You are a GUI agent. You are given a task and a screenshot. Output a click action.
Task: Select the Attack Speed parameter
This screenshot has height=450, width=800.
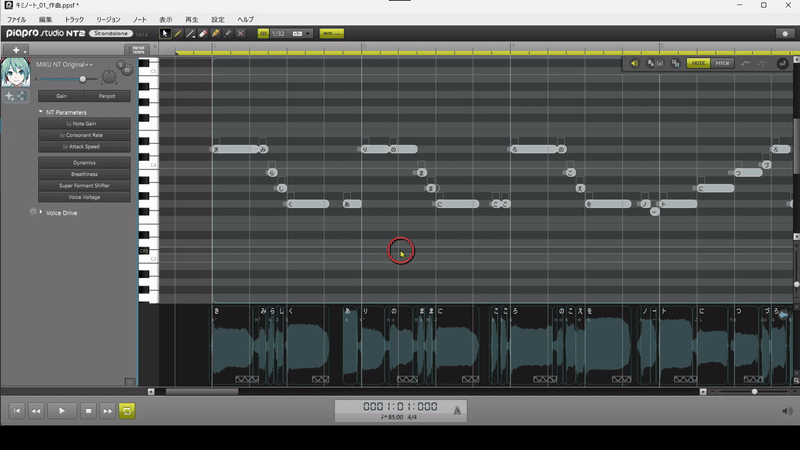coord(84,146)
